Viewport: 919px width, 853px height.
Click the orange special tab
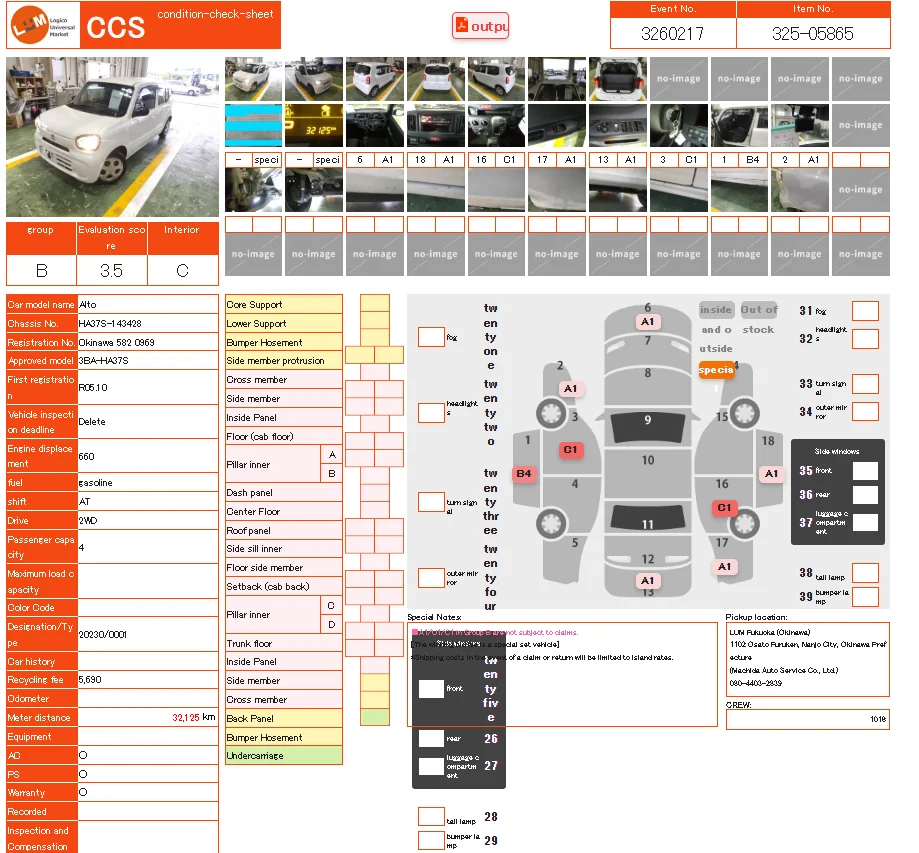[716, 370]
